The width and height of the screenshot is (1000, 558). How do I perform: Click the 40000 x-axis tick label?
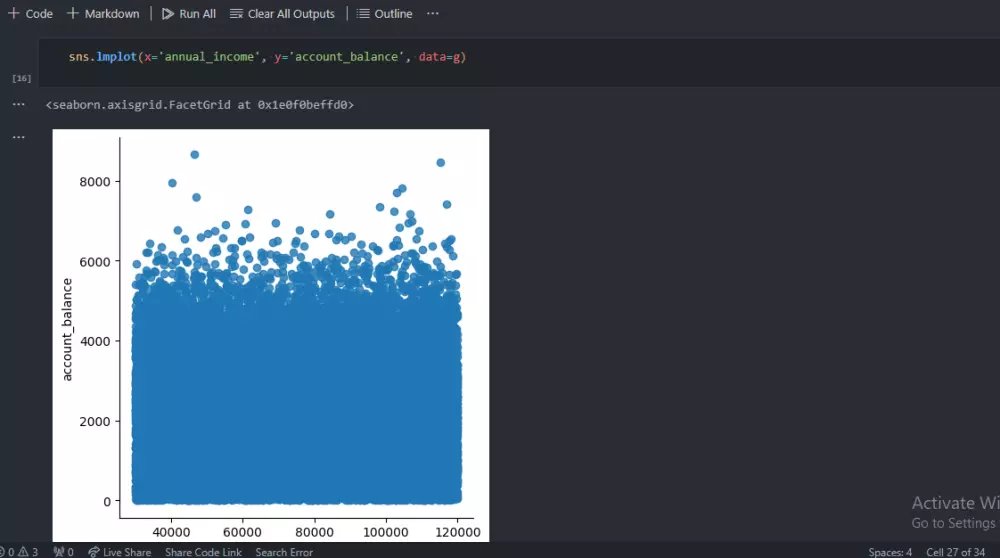pos(171,532)
